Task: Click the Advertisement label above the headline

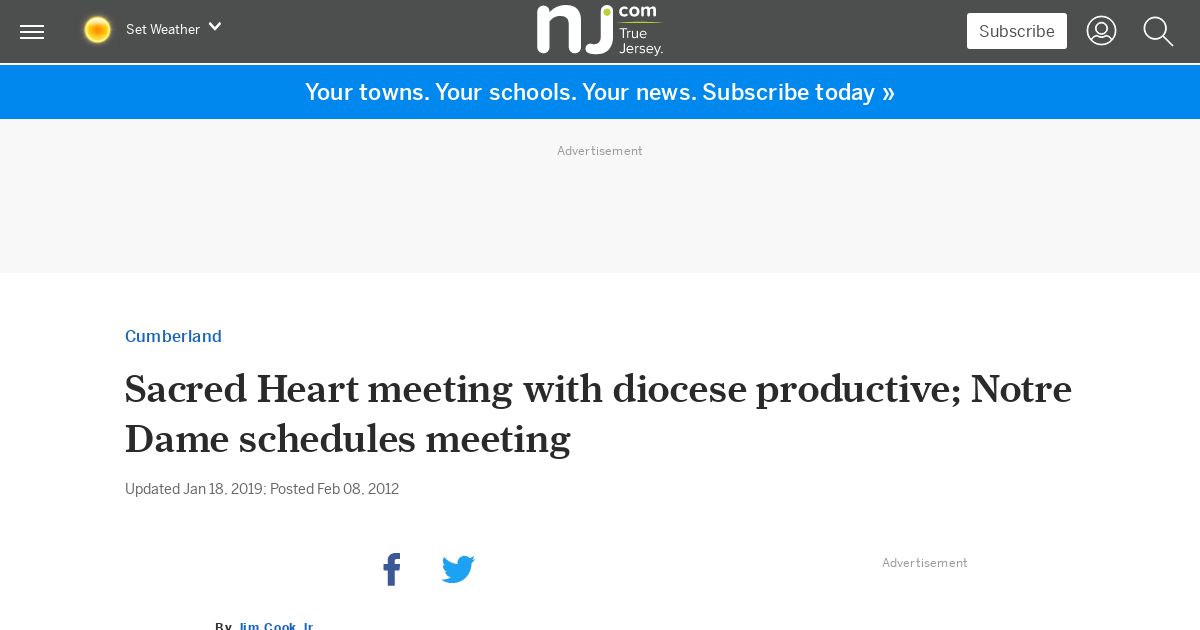Action: (x=600, y=151)
